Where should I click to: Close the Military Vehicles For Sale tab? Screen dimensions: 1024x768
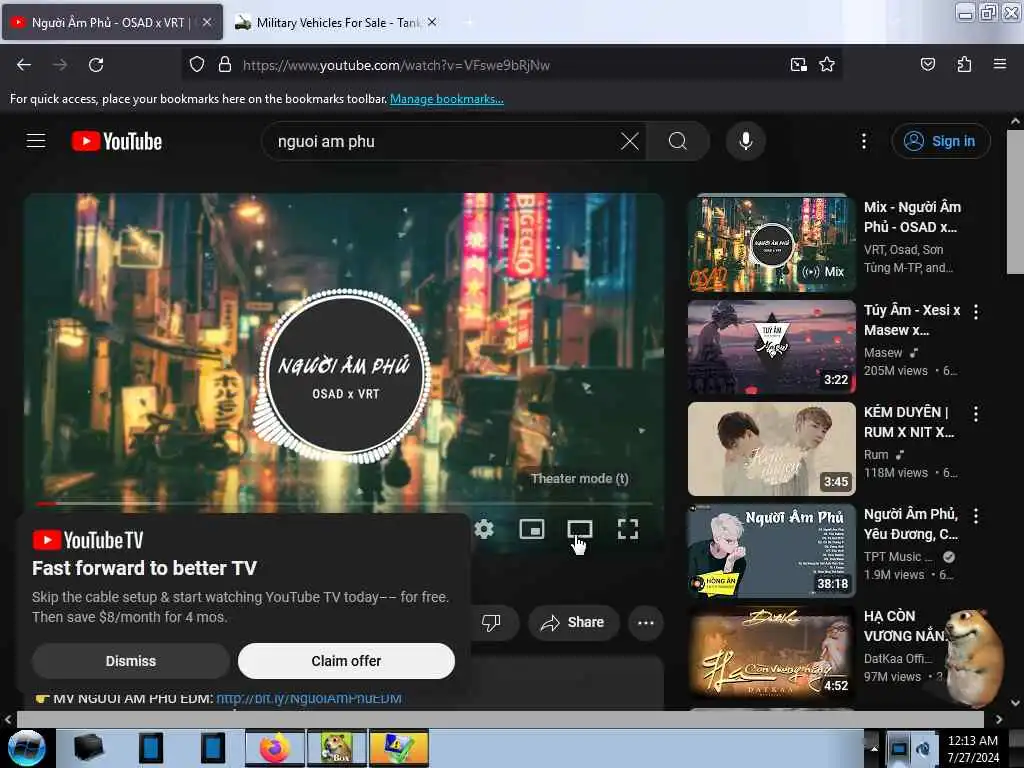[x=432, y=22]
